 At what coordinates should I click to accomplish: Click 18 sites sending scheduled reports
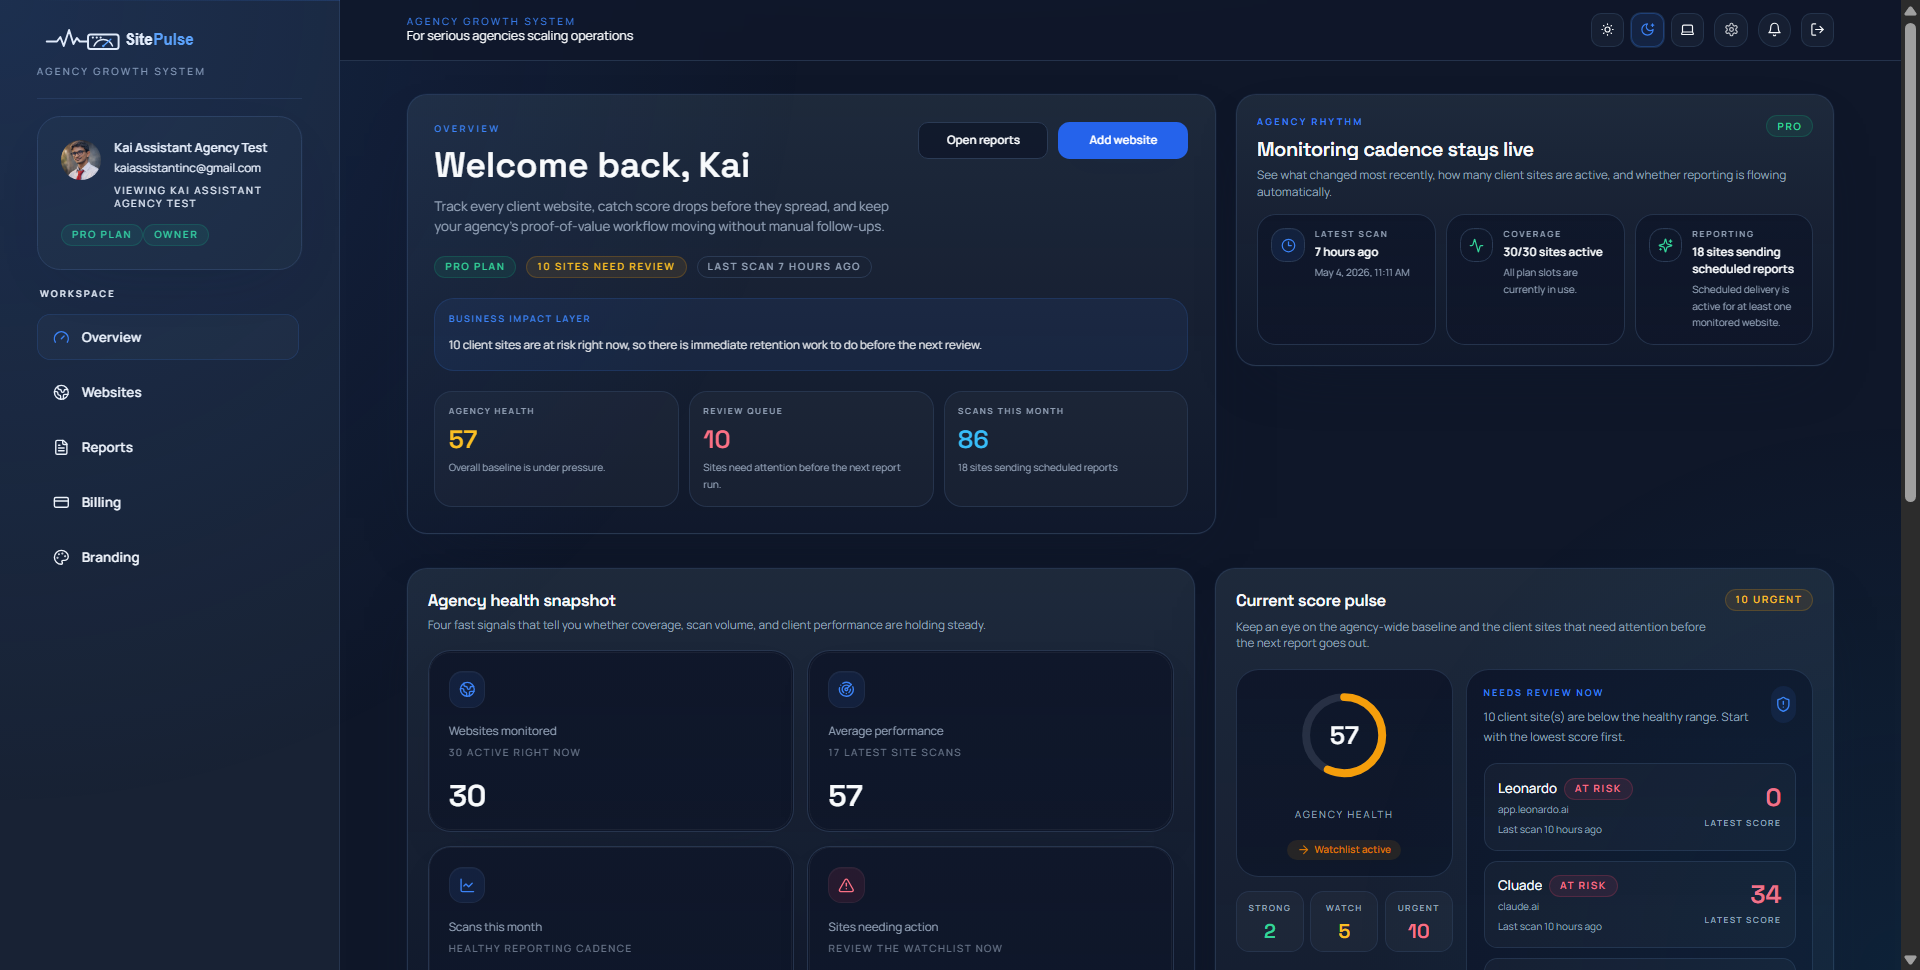[1742, 261]
